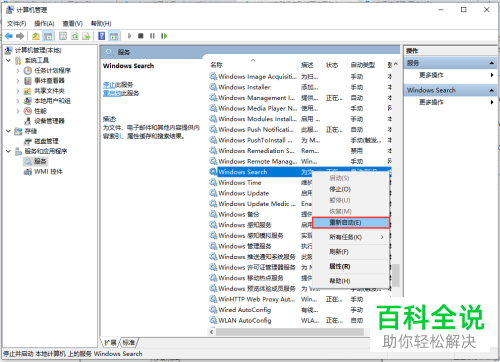Open 更多操作 under the 服务 actions section
Viewport: 500px width, 362px height.
pyautogui.click(x=431, y=75)
